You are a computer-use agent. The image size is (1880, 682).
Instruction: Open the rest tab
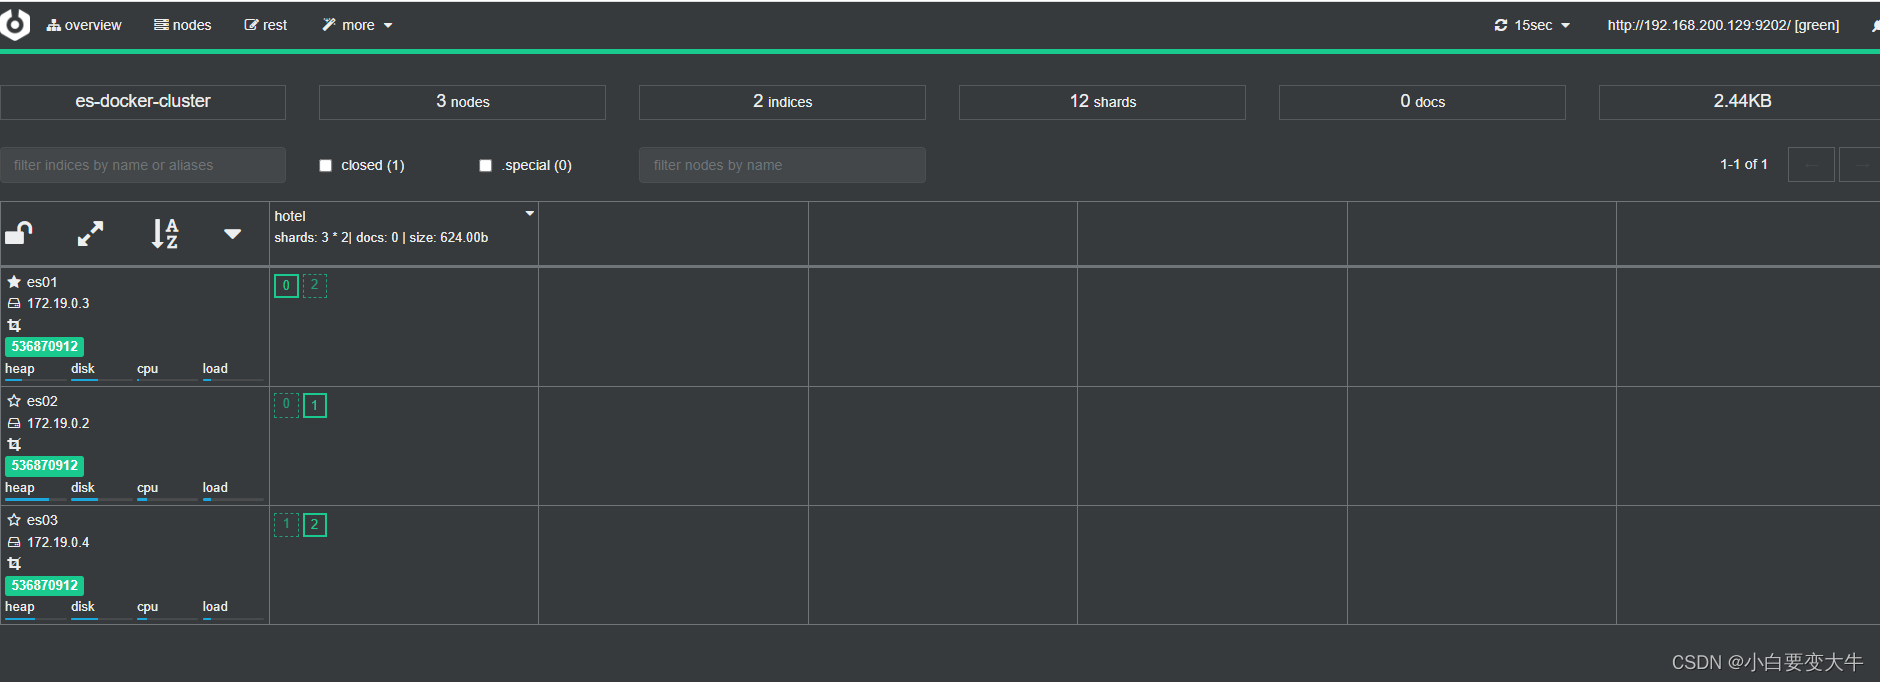265,25
